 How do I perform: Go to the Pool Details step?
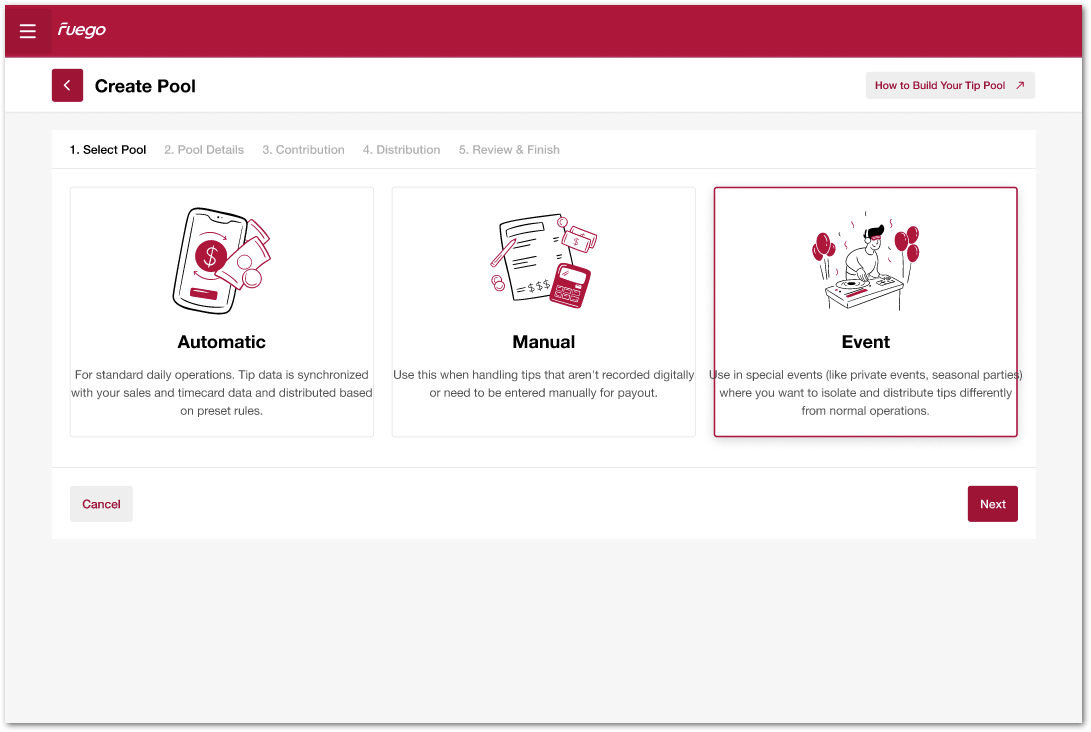click(x=204, y=150)
